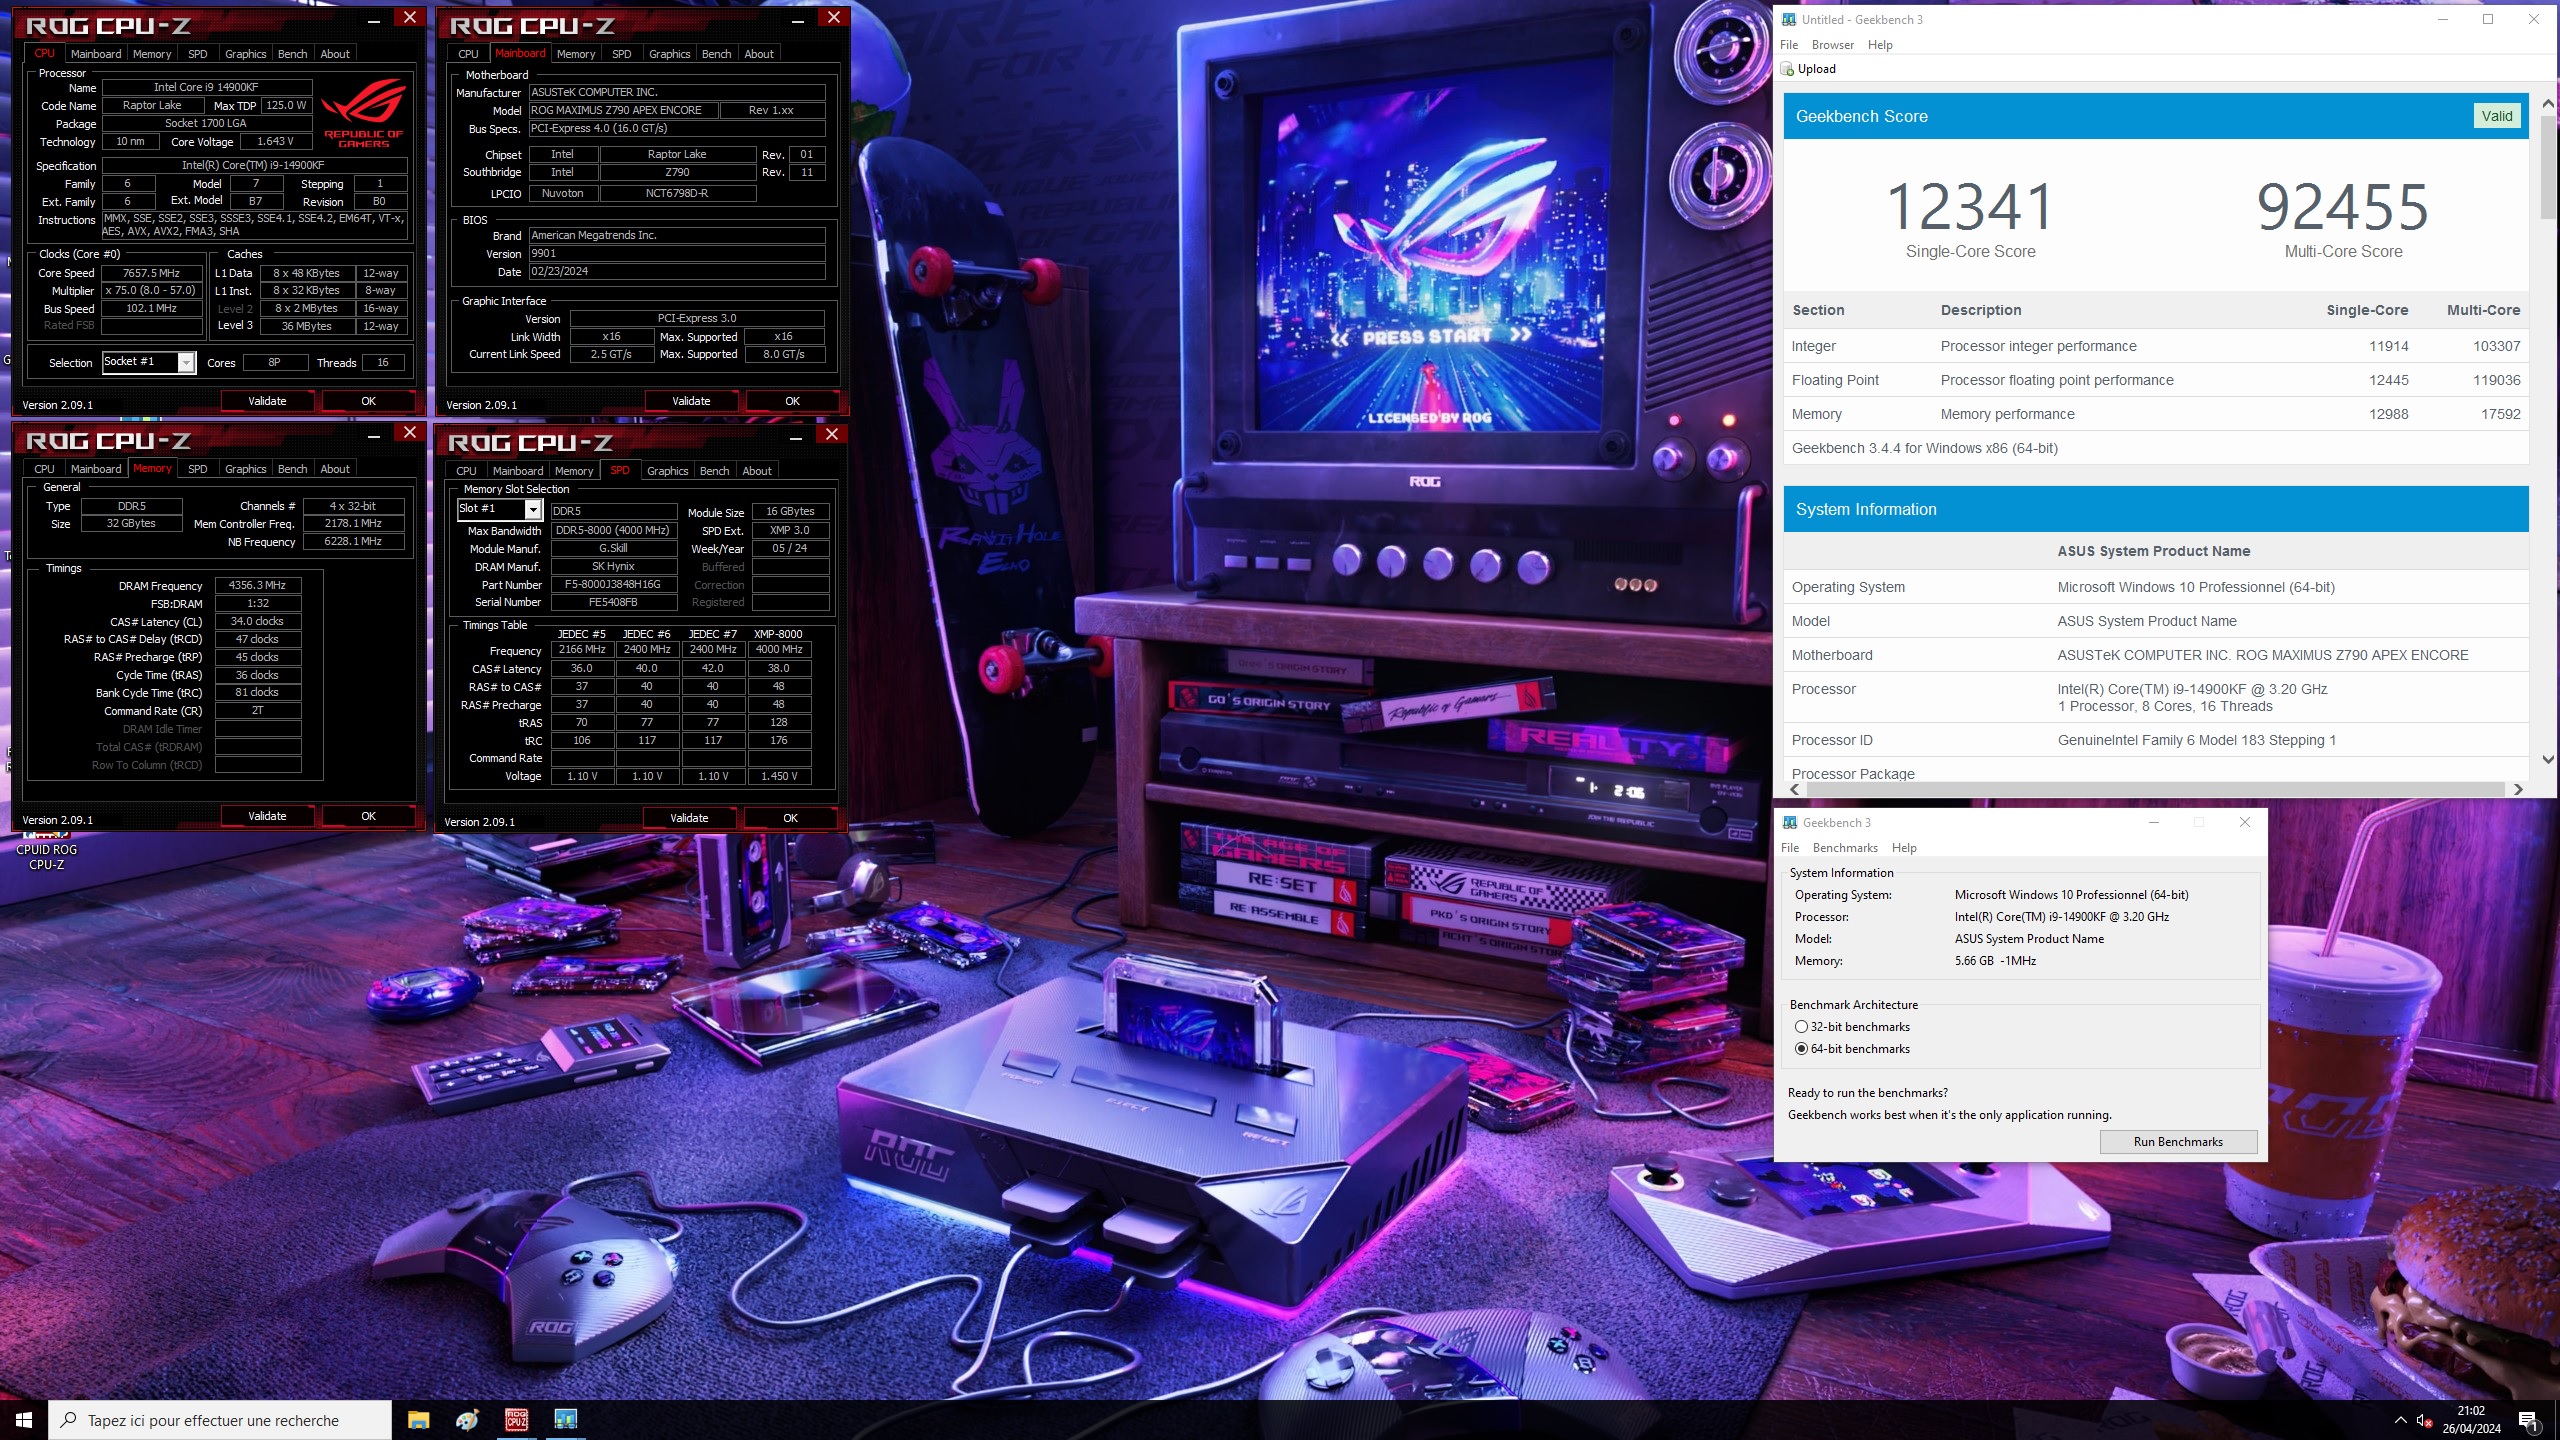Click the horizontal scroll right arrow in Geekbench
This screenshot has height=1440, width=2560.
tap(2518, 790)
